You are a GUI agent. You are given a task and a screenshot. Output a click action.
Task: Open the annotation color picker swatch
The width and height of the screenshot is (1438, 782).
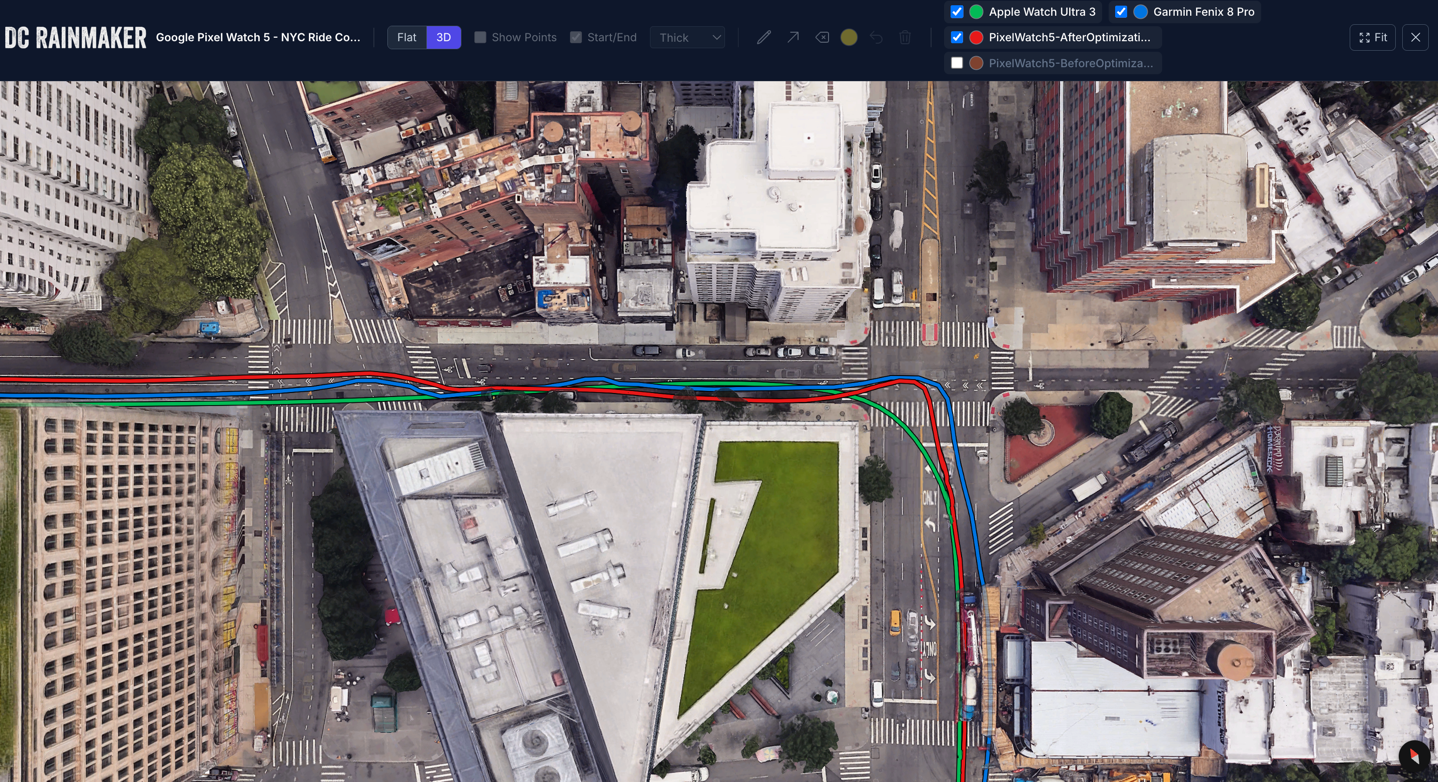(849, 38)
